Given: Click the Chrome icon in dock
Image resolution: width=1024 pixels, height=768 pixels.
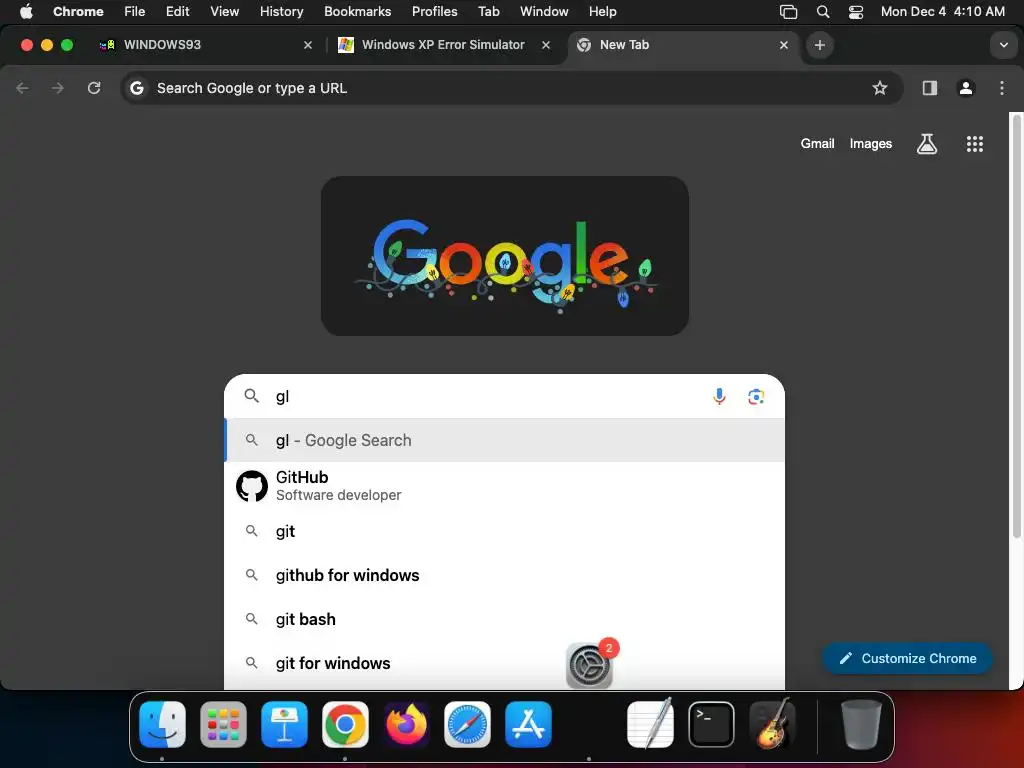Looking at the screenshot, I should tap(345, 724).
